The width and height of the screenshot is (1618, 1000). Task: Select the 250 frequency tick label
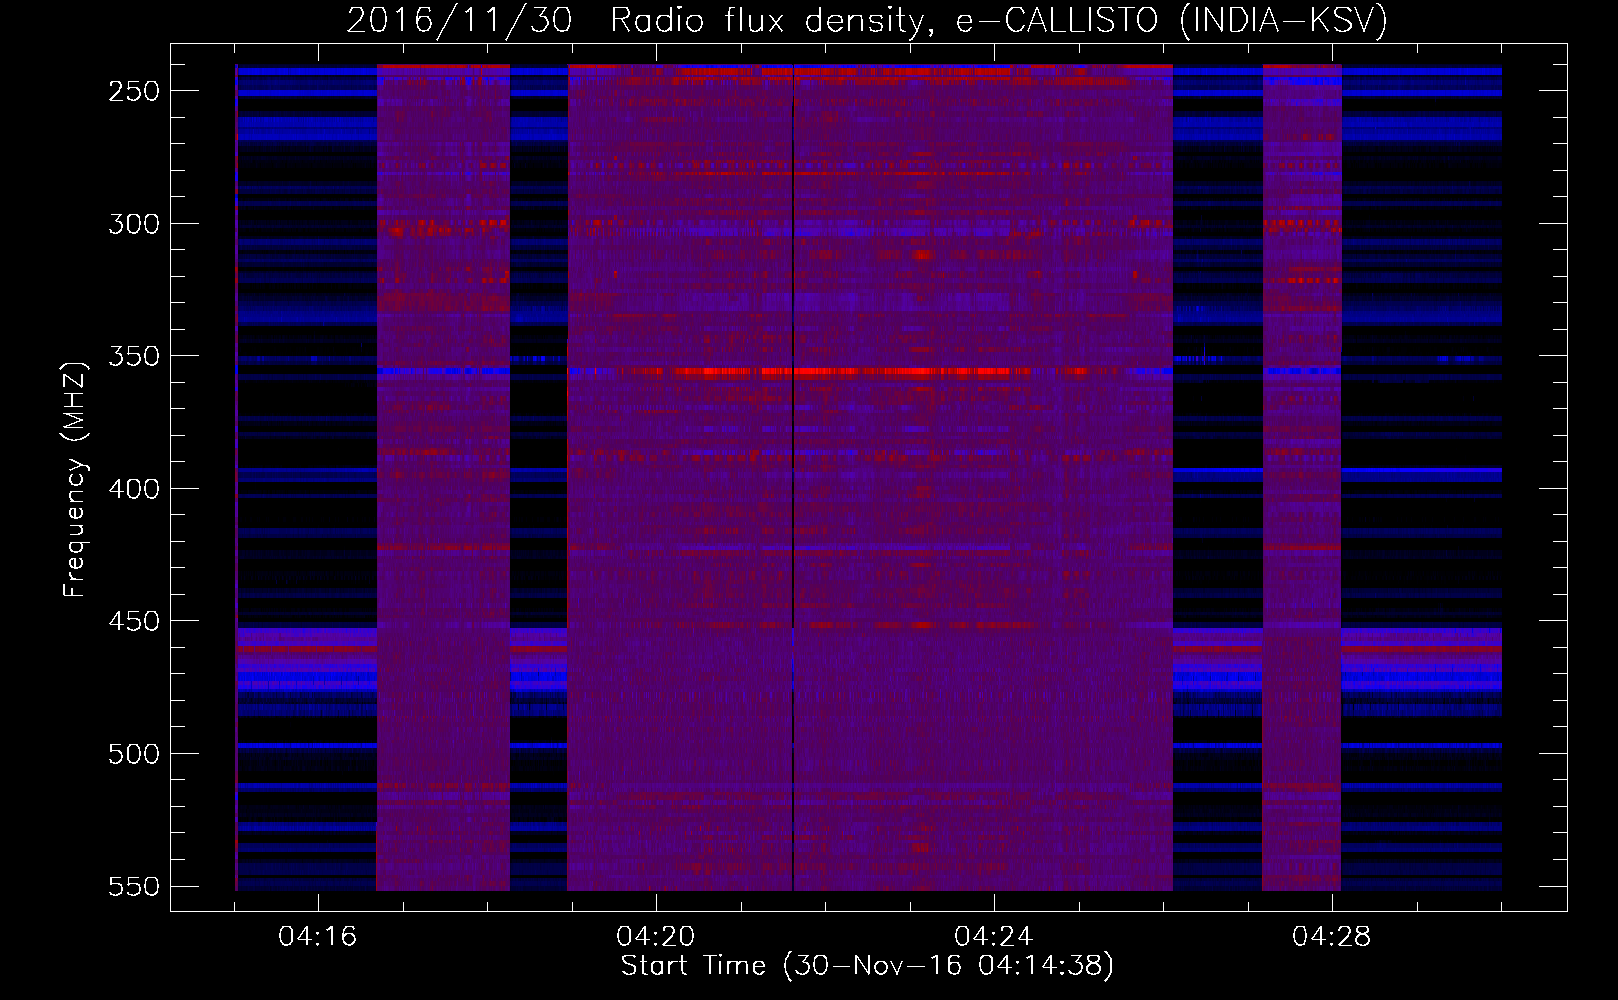[134, 91]
